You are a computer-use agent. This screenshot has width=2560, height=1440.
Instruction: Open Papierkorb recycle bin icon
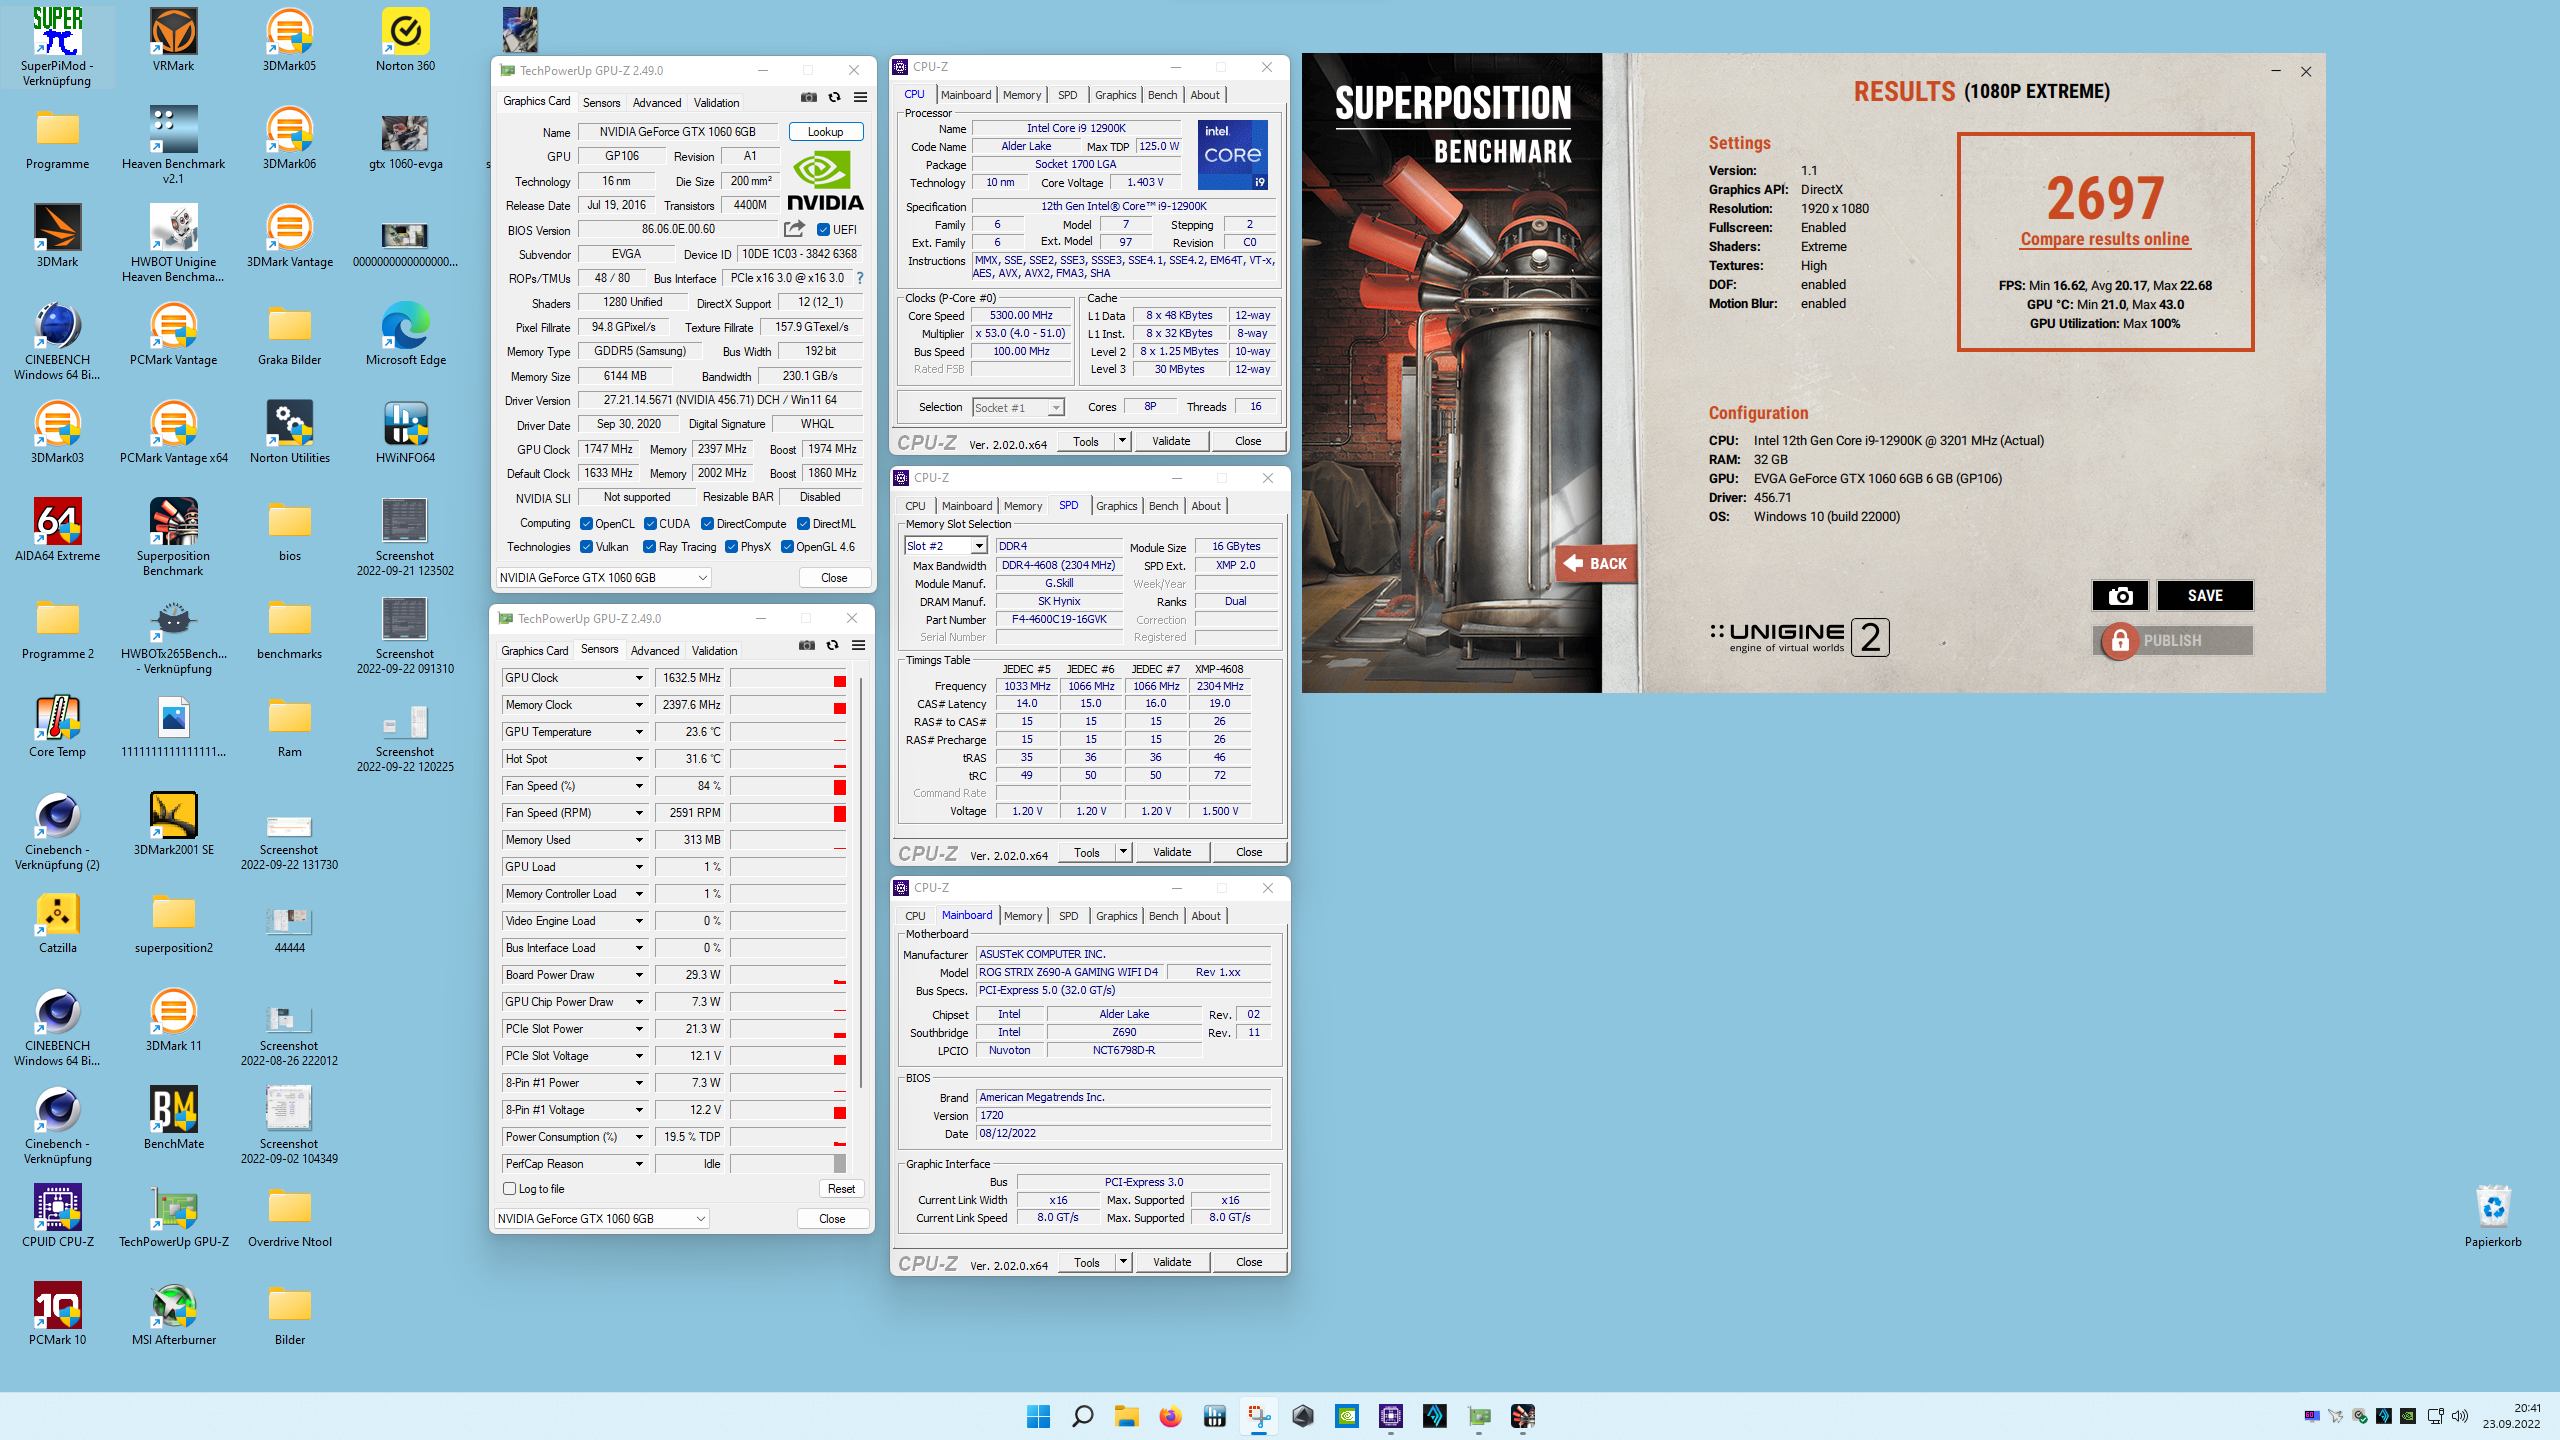coord(2493,1216)
